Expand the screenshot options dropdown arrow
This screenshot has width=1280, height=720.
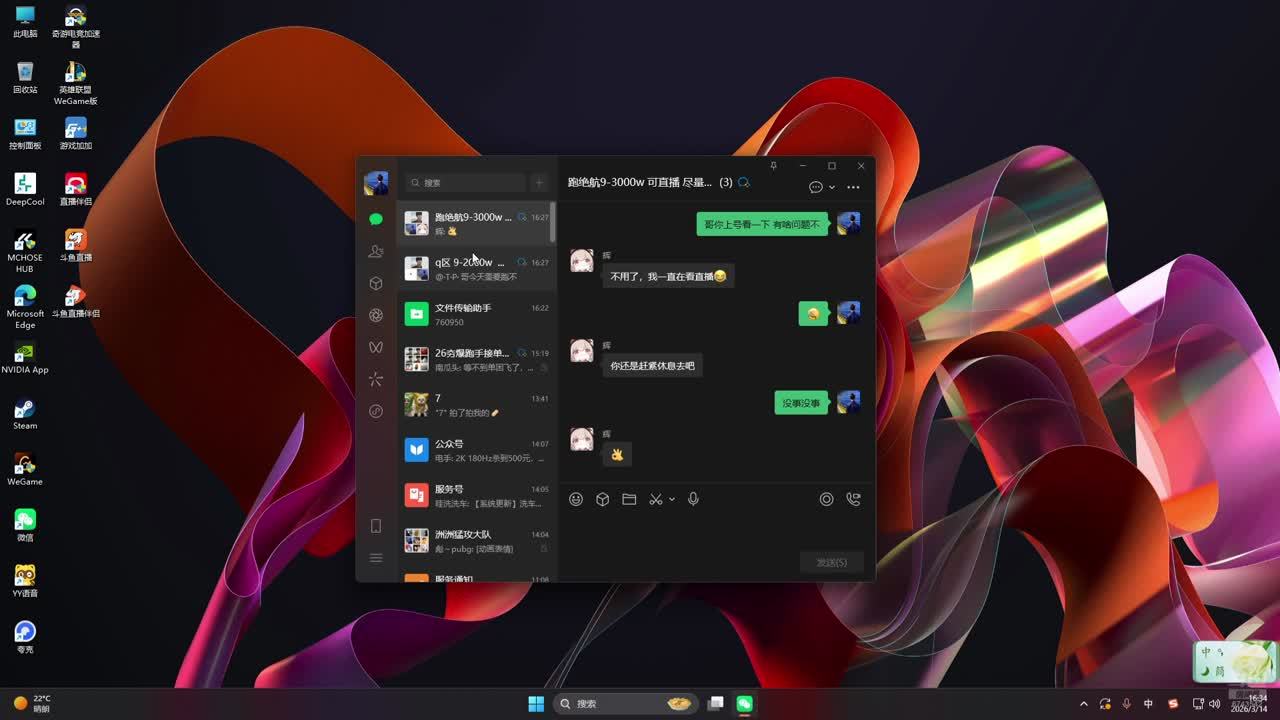click(672, 499)
